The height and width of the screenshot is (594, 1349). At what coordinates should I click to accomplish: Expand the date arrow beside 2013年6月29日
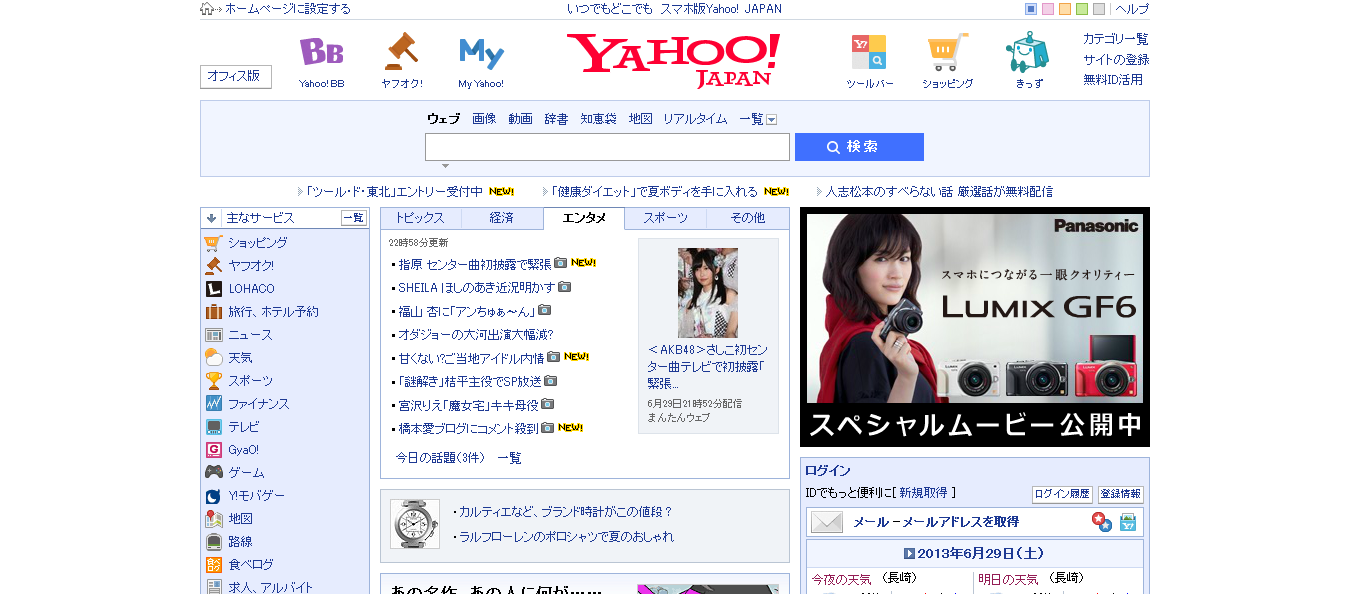point(909,553)
